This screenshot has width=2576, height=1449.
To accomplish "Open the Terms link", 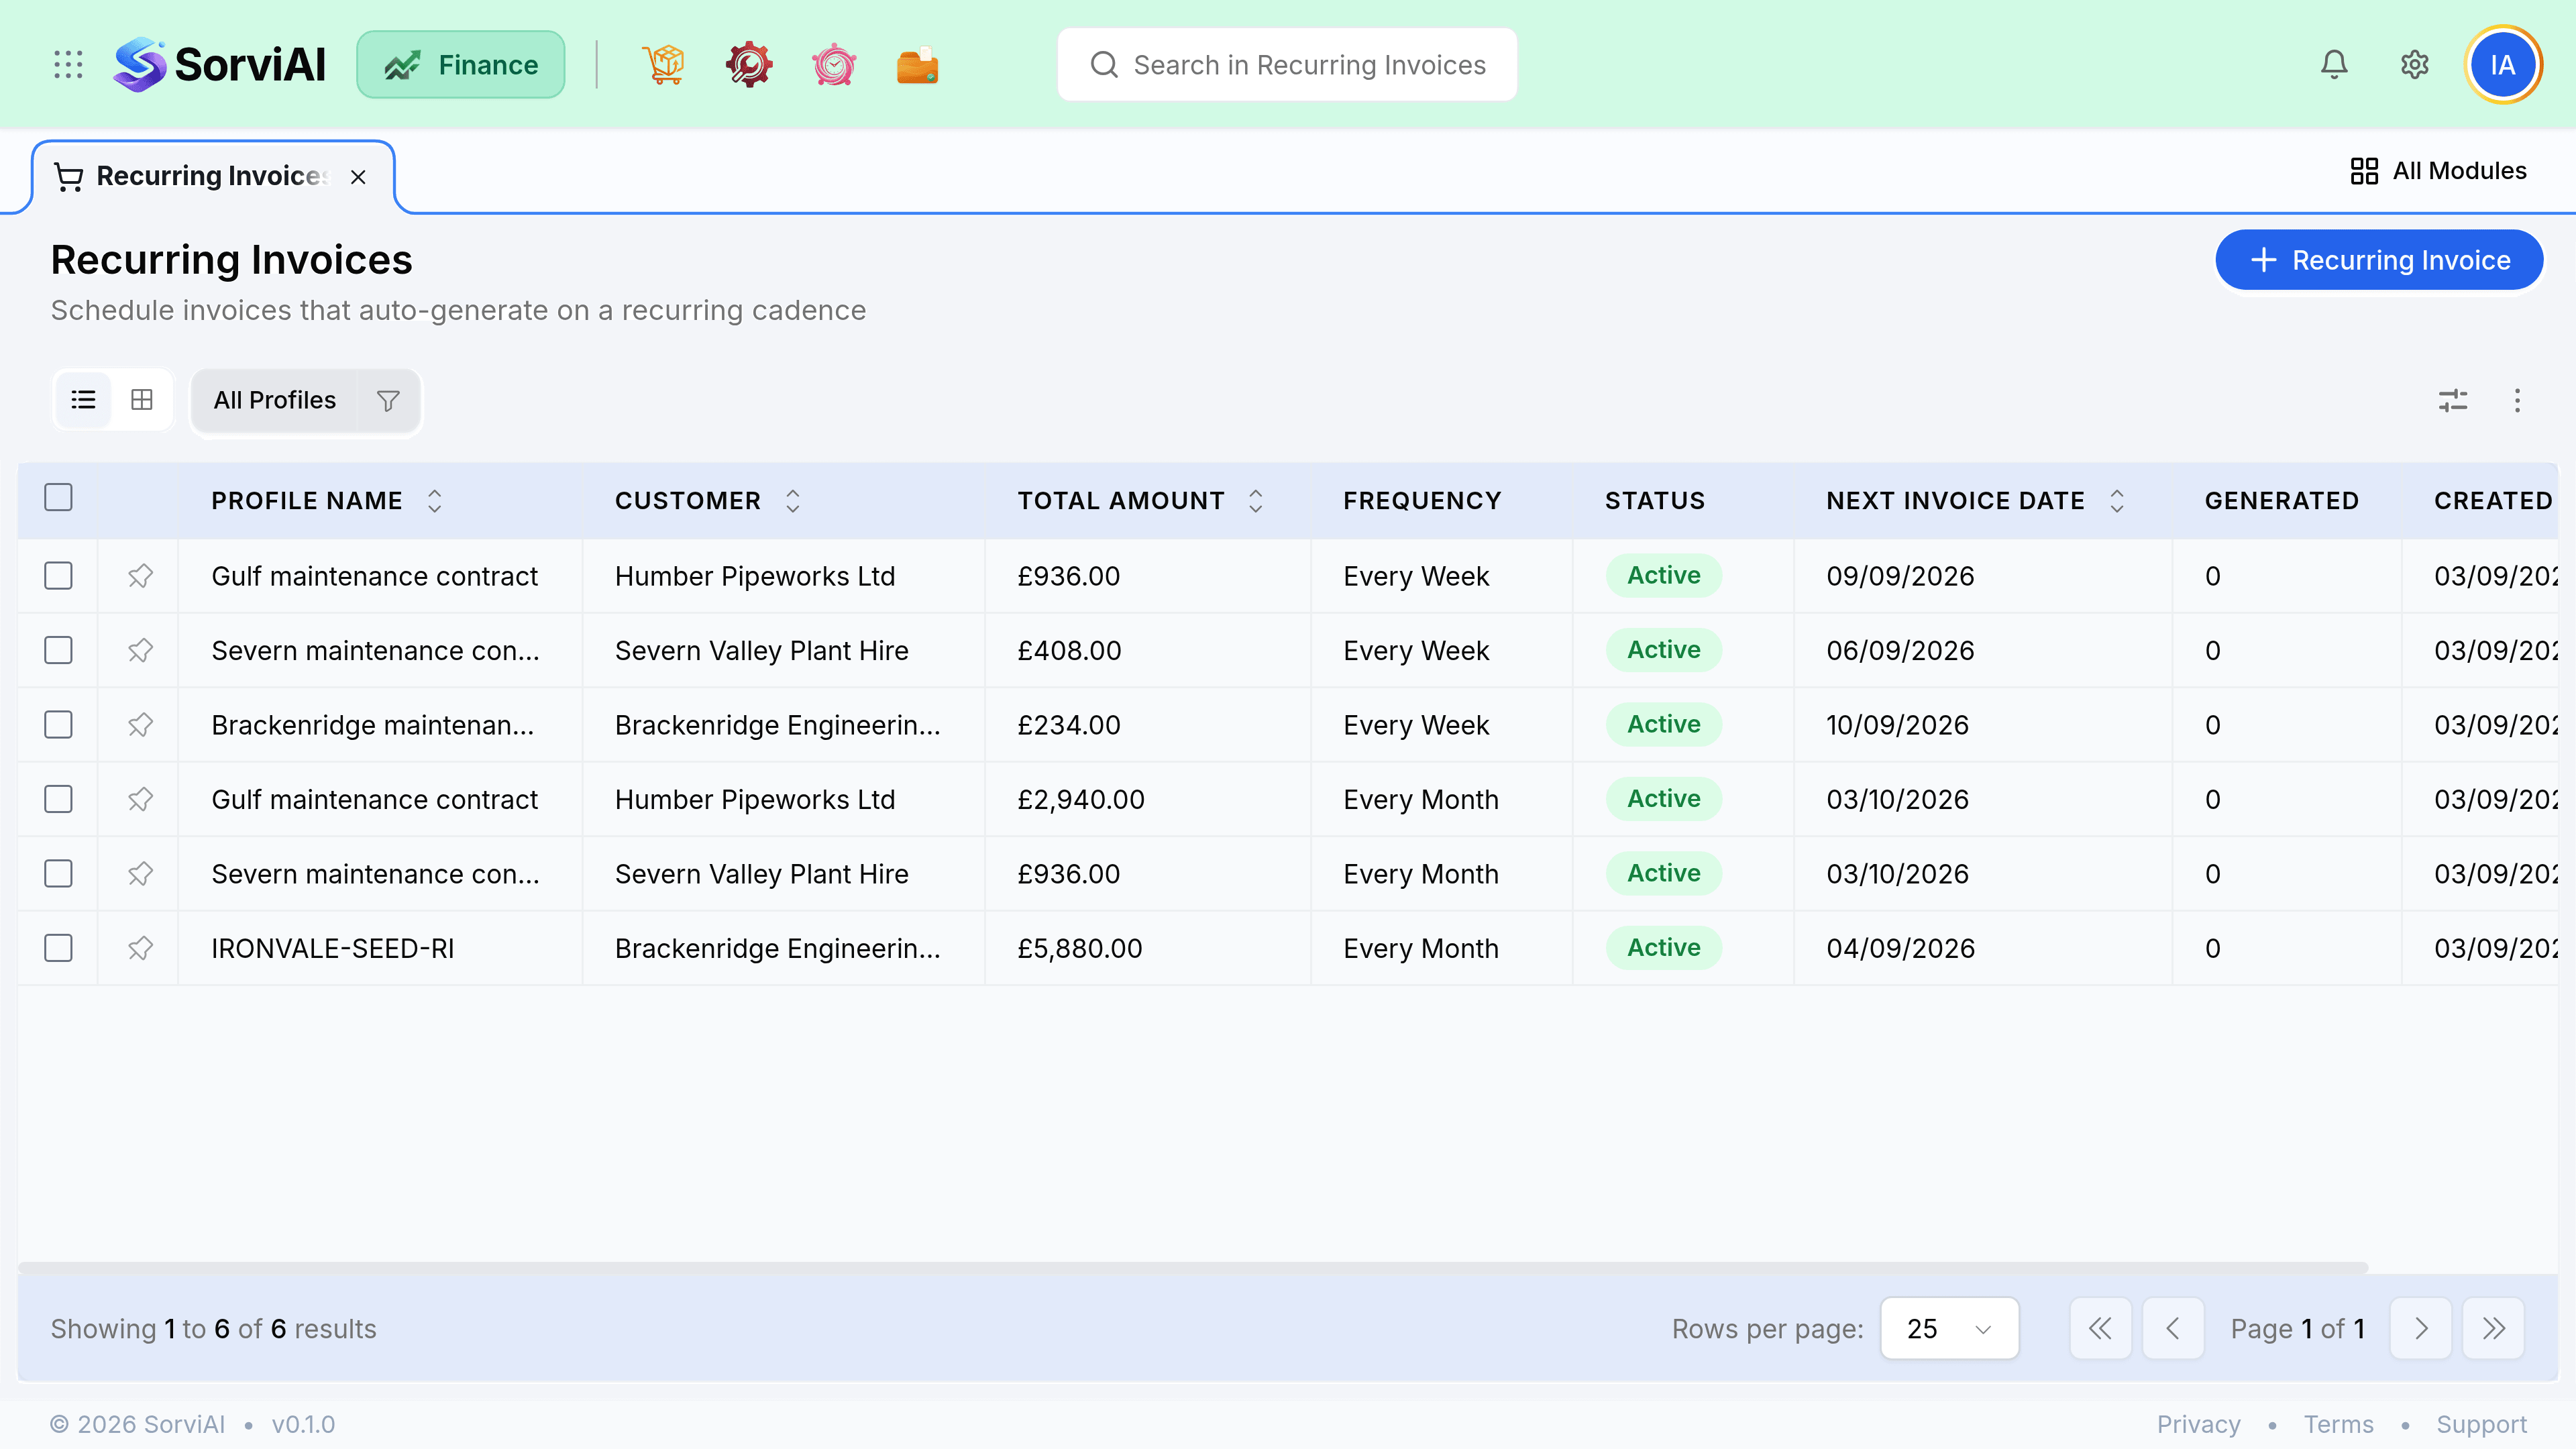I will click(x=2338, y=1424).
